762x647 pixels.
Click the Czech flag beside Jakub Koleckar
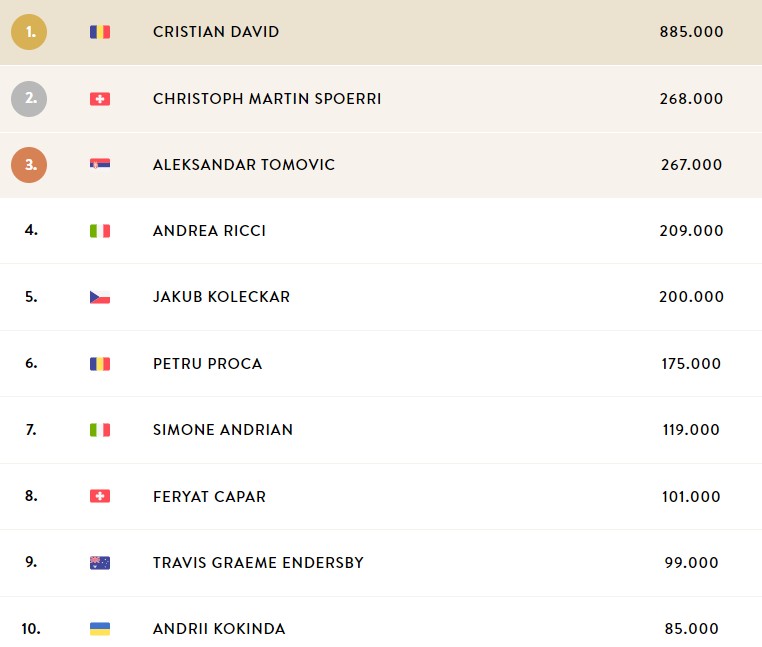[100, 297]
